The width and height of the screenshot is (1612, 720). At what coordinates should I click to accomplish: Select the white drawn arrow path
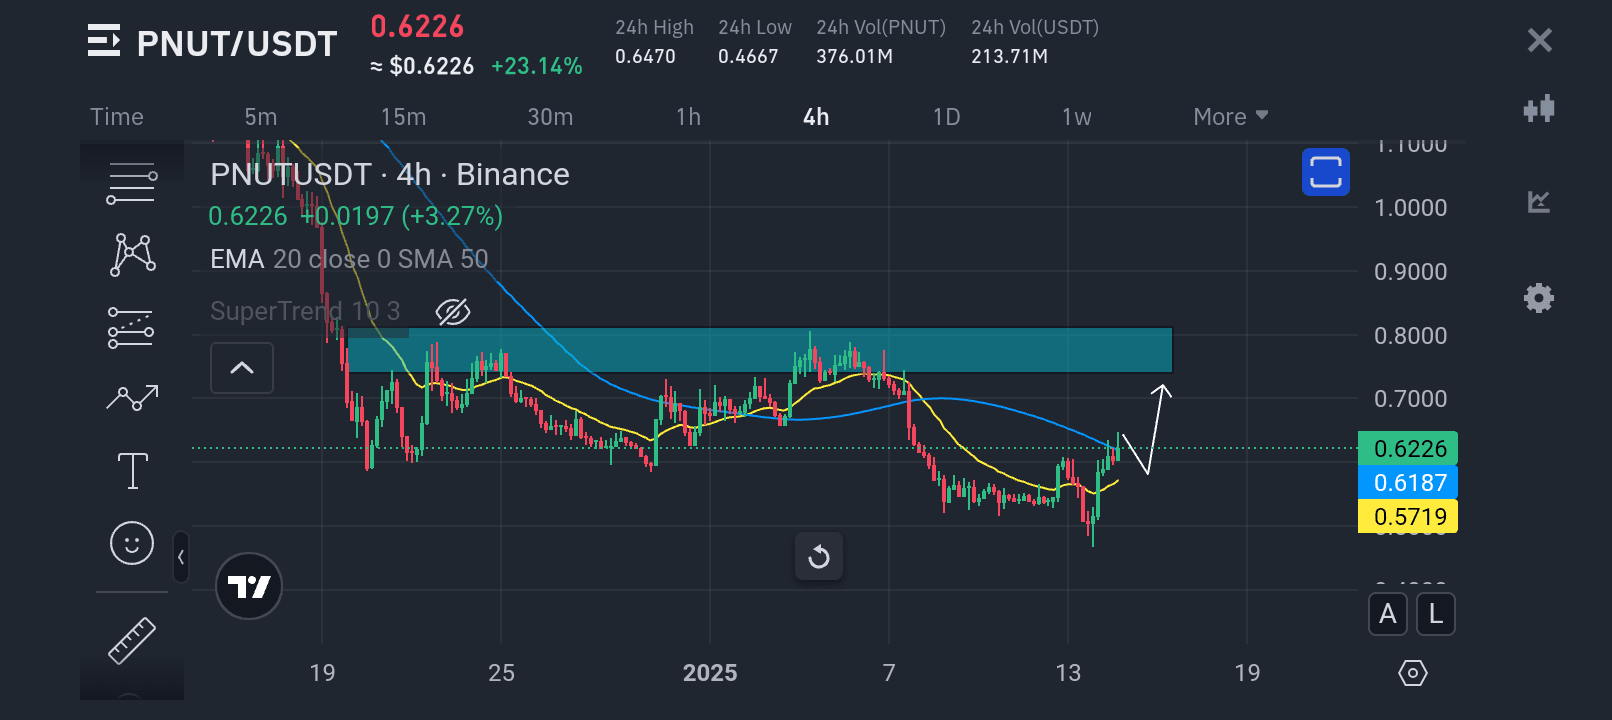pos(1147,429)
